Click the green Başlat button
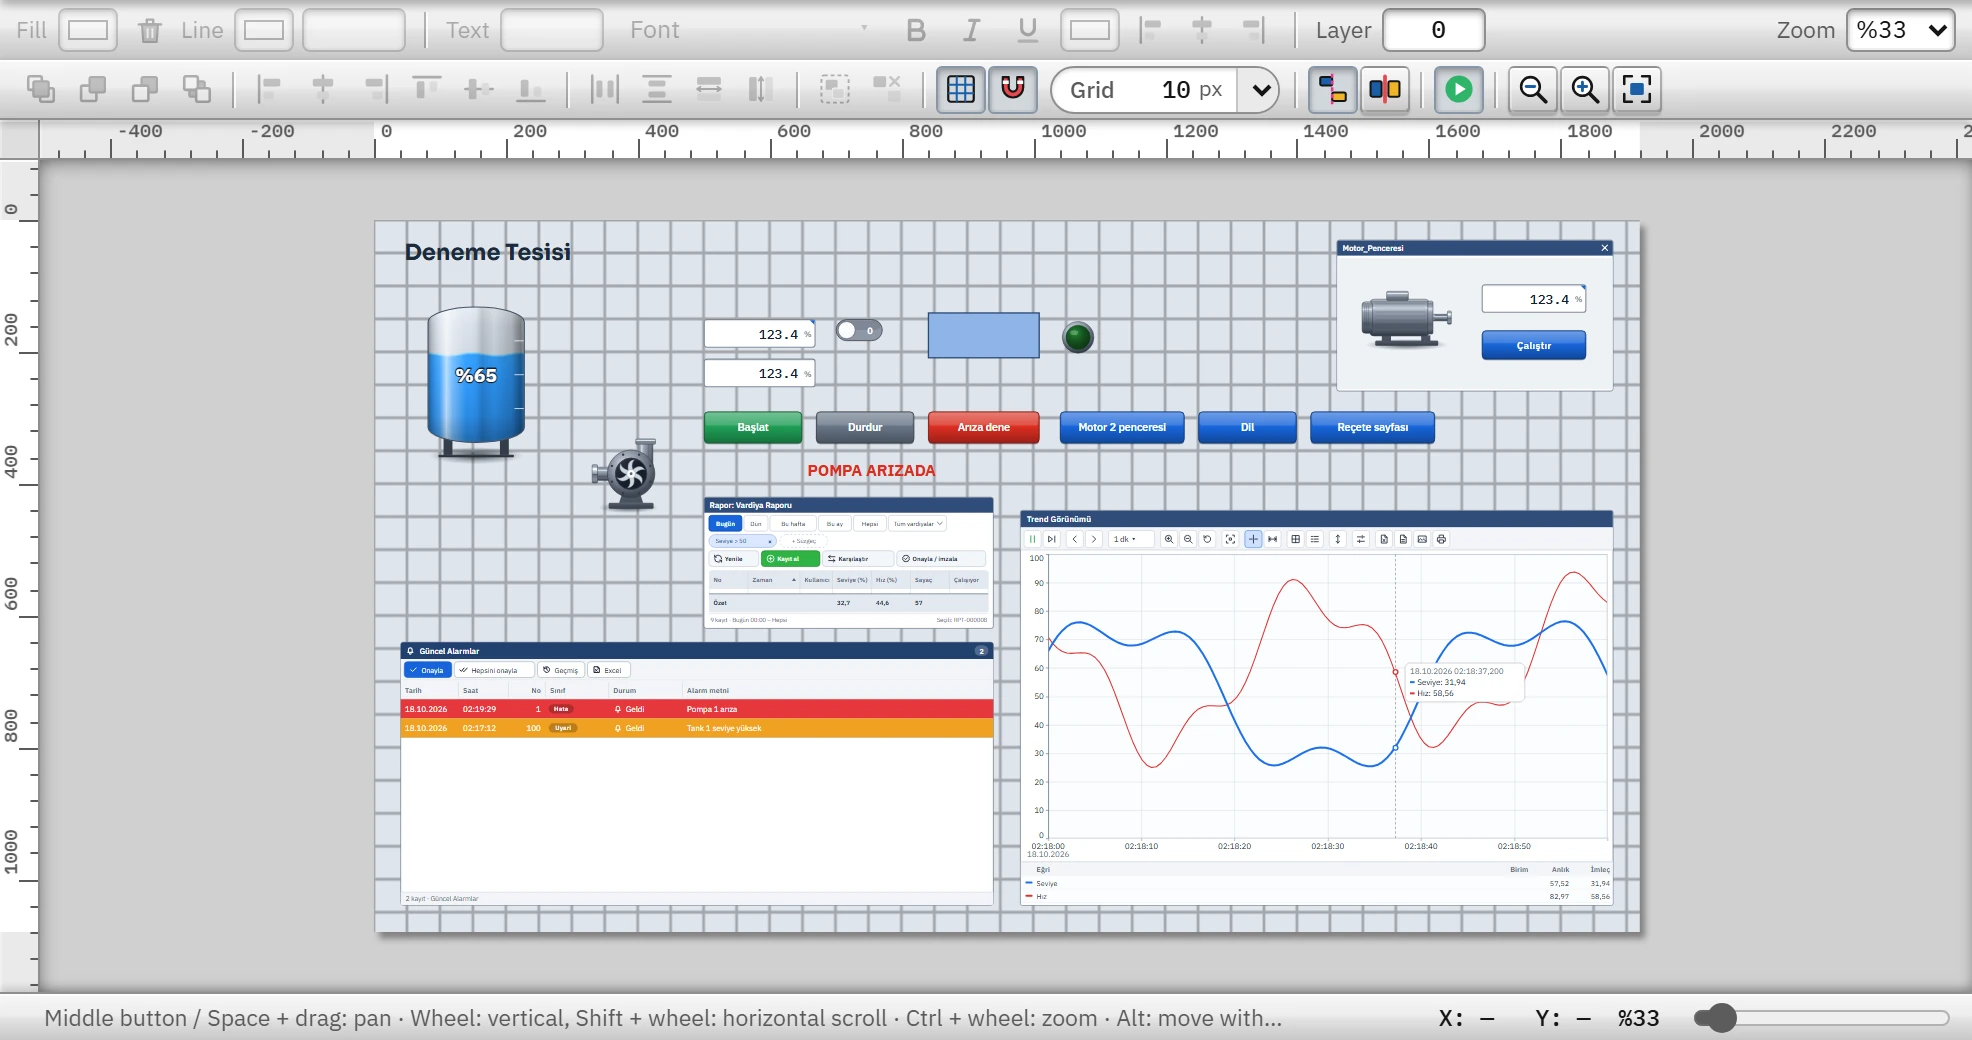1972x1040 pixels. [x=753, y=427]
